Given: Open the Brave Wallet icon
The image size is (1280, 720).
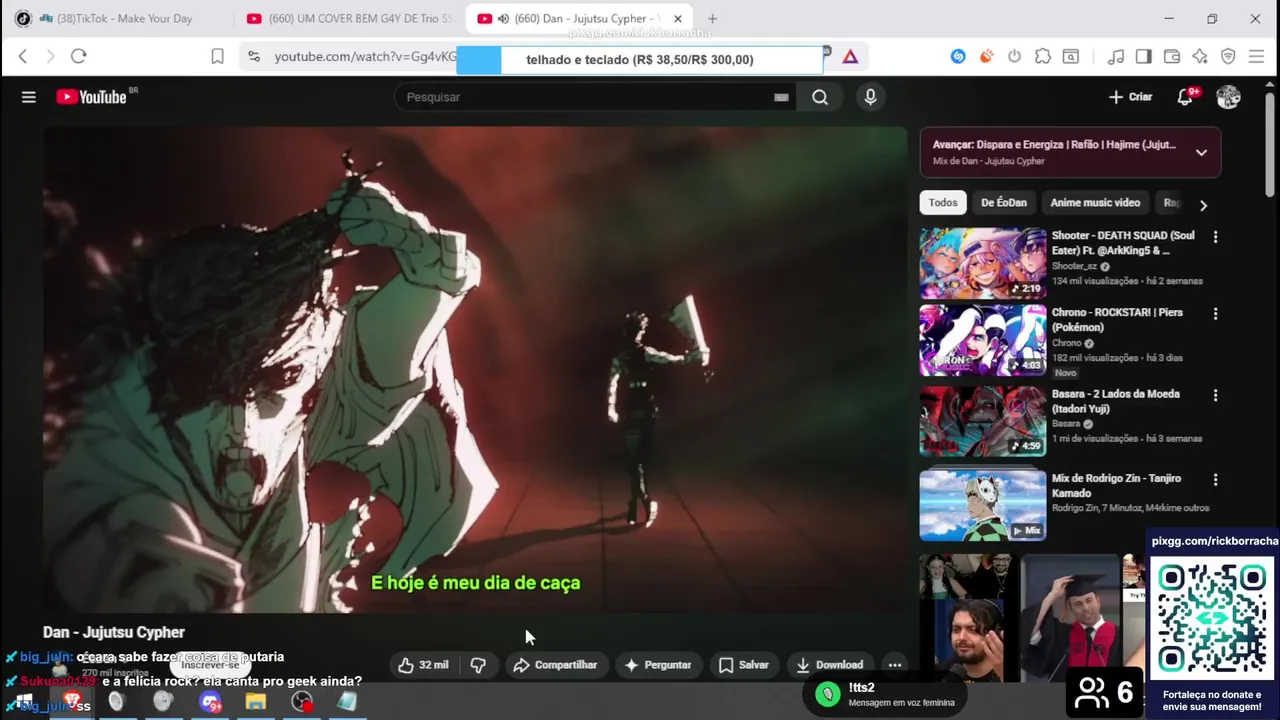Looking at the screenshot, I should pyautogui.click(x=1172, y=57).
